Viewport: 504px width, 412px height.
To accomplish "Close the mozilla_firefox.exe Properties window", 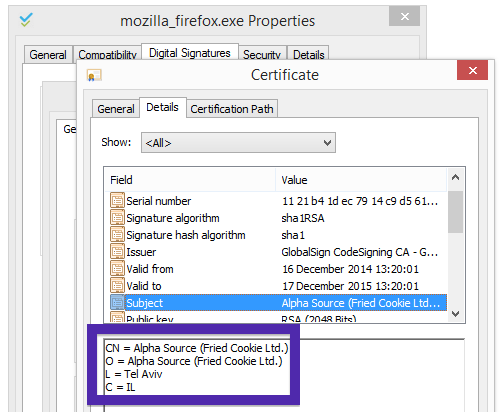I will click(404, 16).
